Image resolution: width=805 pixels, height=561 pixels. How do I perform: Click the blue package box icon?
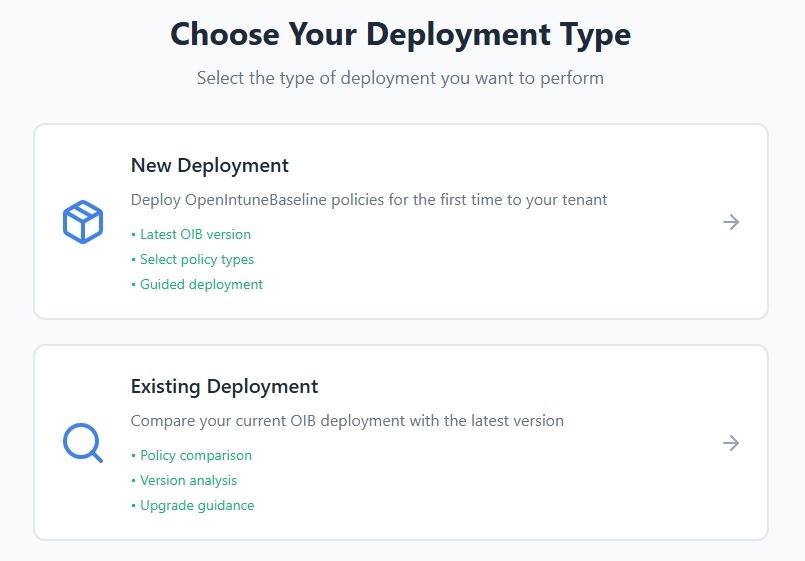pos(83,222)
